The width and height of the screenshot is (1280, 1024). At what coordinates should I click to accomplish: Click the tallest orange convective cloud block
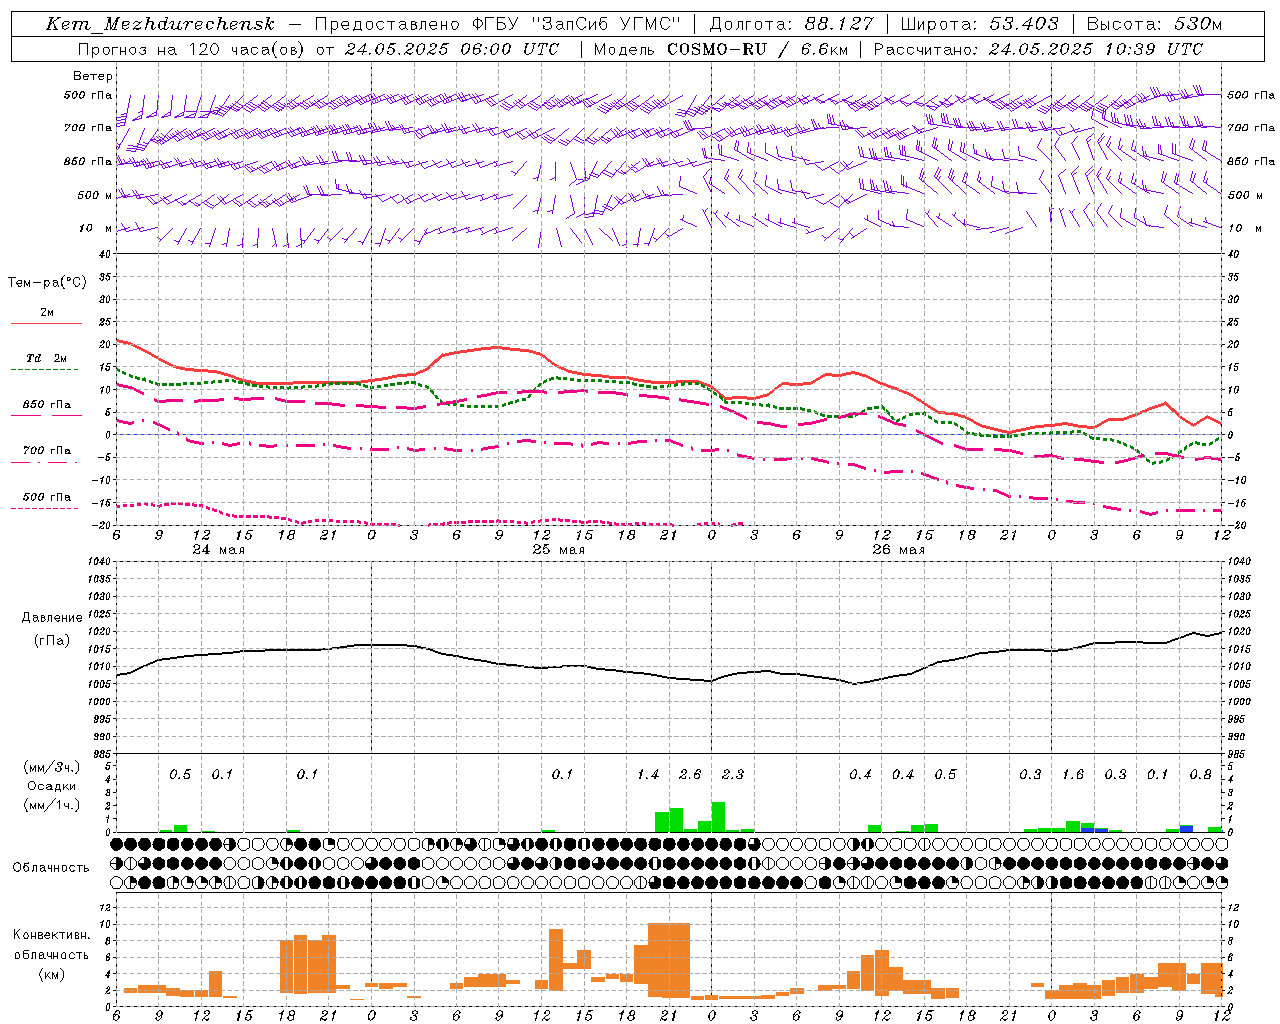coord(669,960)
